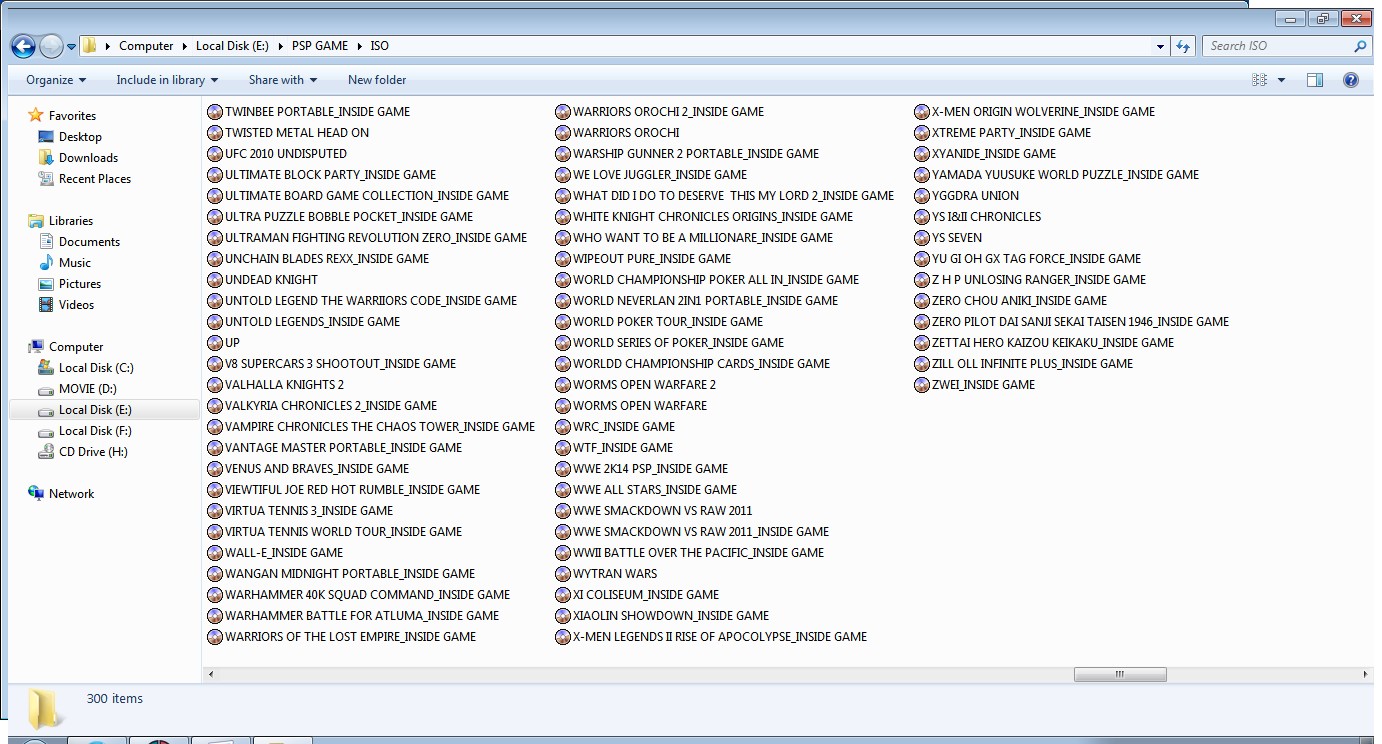Click the Refresh button beside address bar
The width and height of the screenshot is (1382, 744).
(1184, 46)
